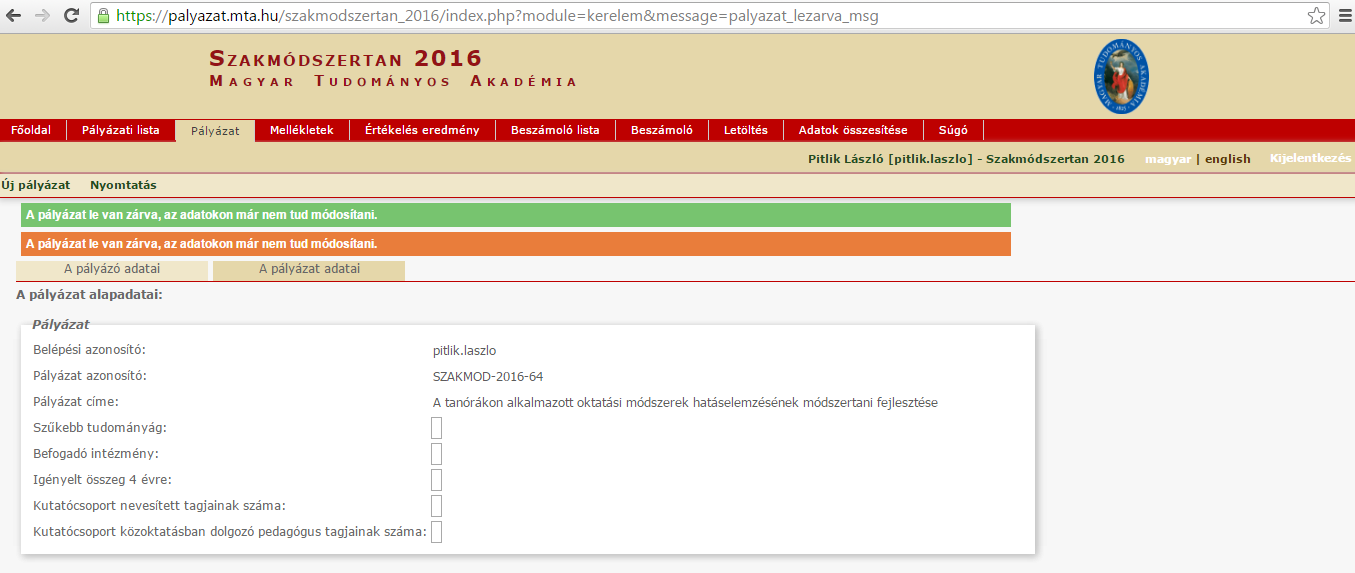Go to the Mellékletek menu
Image resolution: width=1355 pixels, height=573 pixels.
point(302,130)
